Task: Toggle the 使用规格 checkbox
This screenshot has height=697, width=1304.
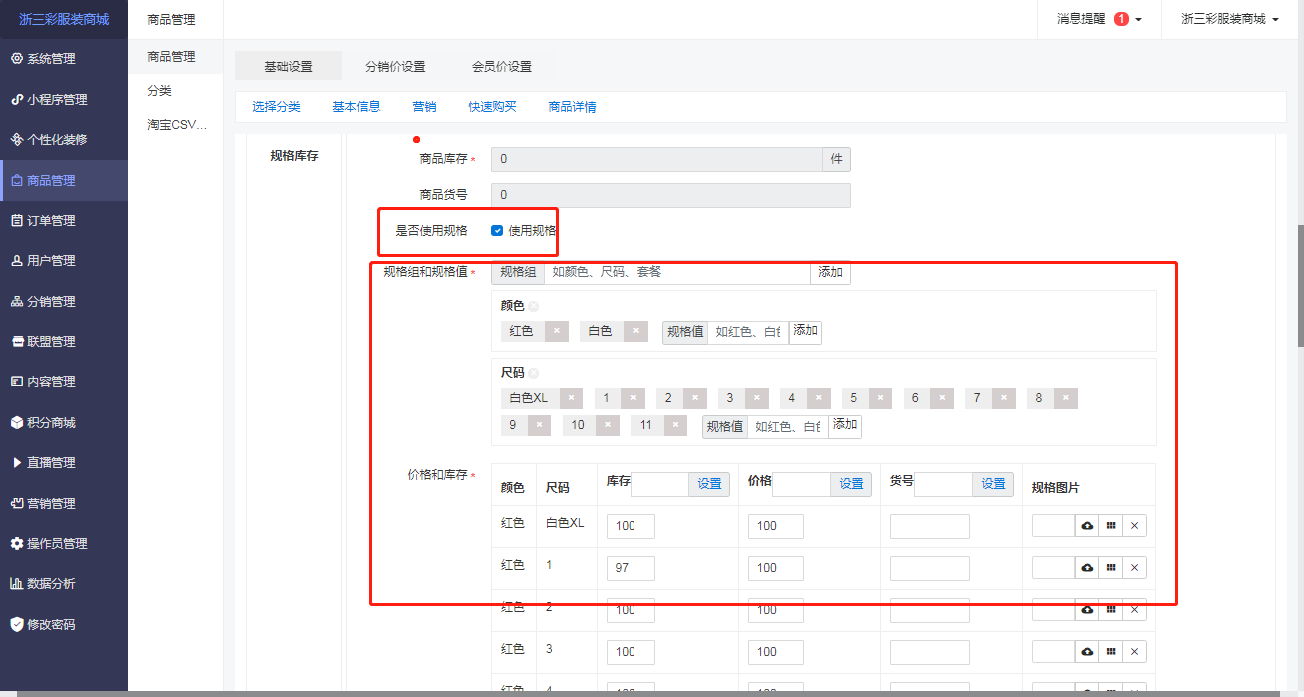Action: 497,231
